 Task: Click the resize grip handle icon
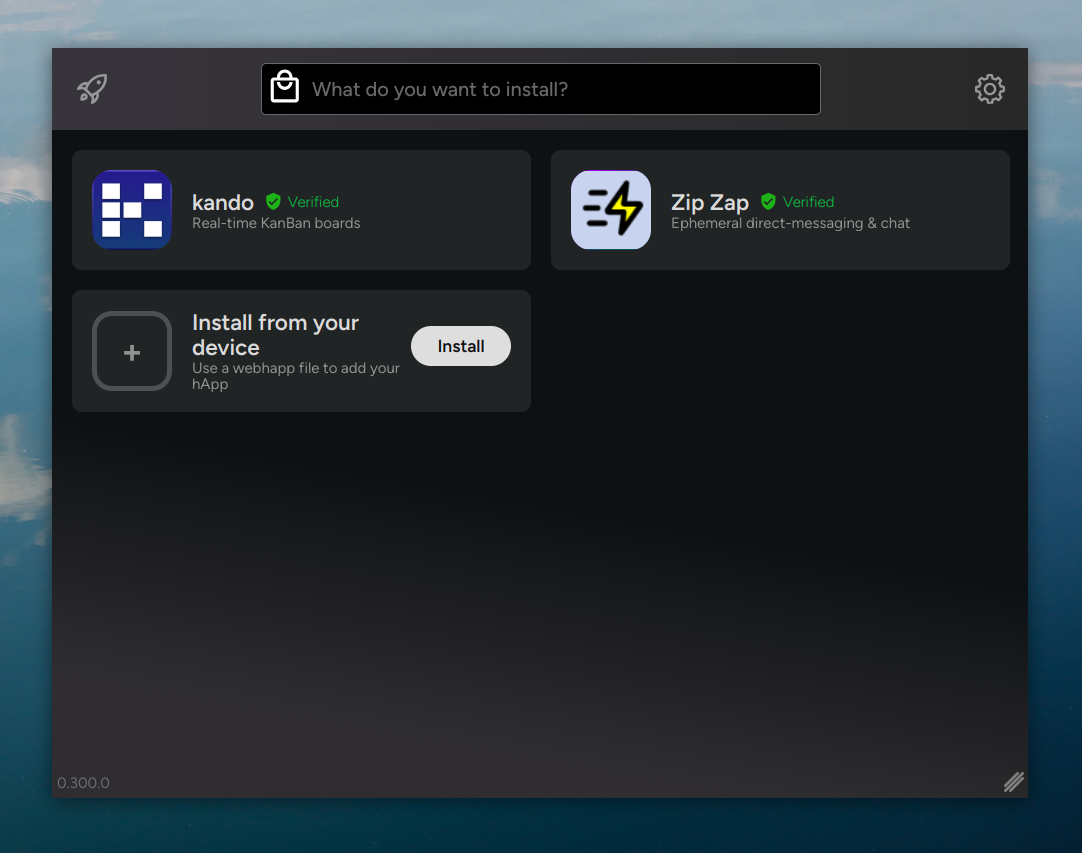click(x=1014, y=782)
